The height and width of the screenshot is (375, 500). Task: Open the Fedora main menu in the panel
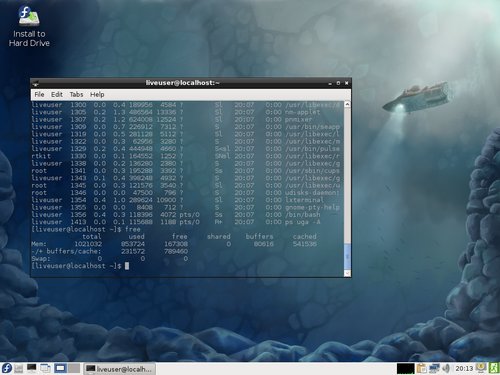click(6, 368)
